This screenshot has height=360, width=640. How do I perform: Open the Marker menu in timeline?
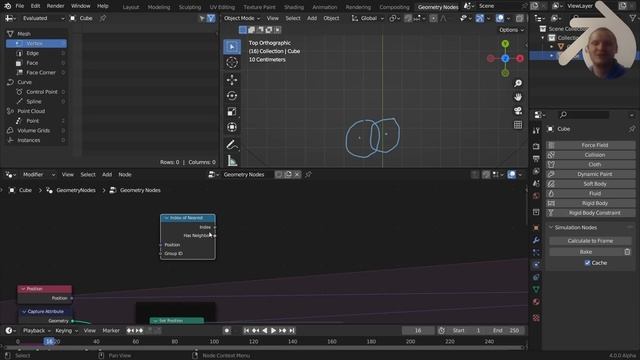point(111,331)
